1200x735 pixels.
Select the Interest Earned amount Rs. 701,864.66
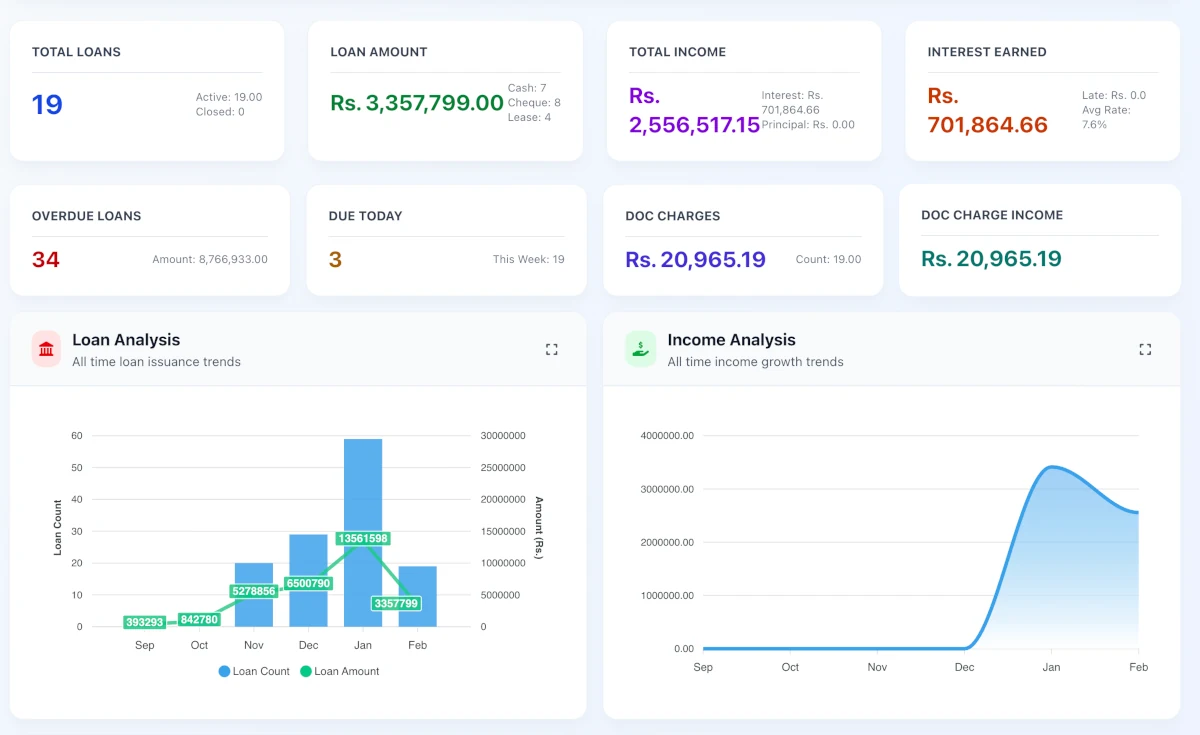(986, 108)
